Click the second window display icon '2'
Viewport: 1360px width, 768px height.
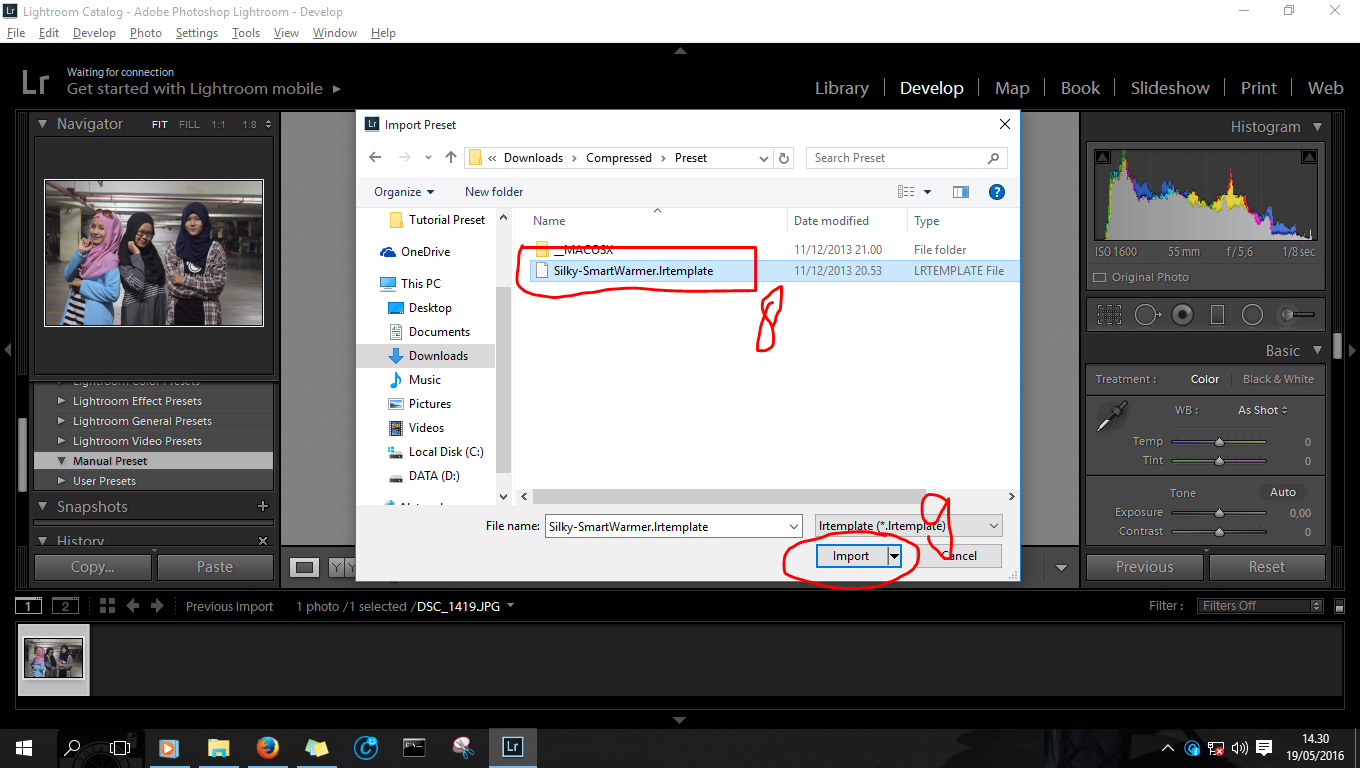[x=65, y=606]
